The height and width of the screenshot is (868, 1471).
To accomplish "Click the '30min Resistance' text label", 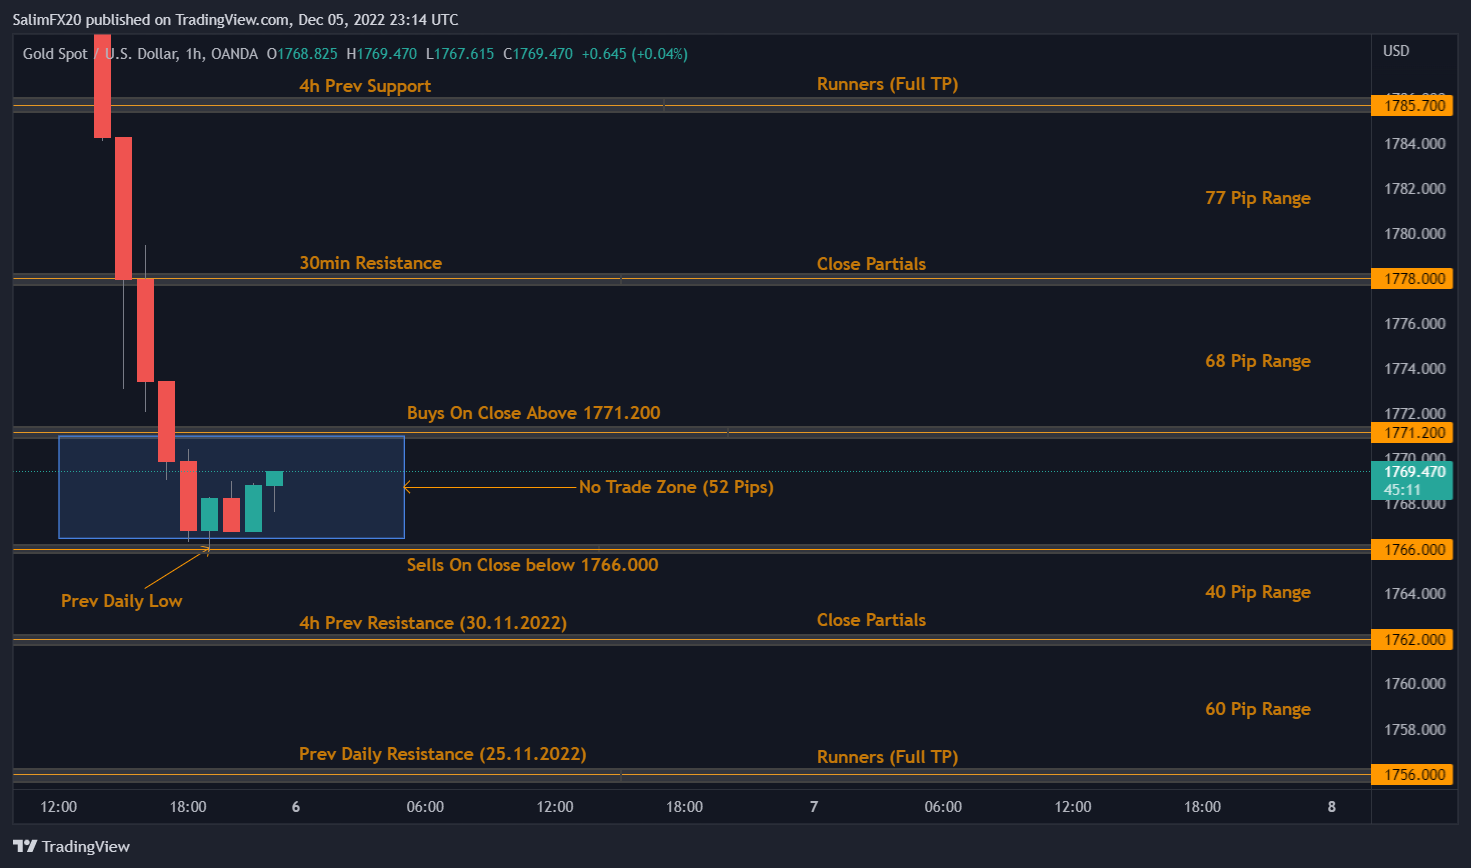I will click(370, 263).
